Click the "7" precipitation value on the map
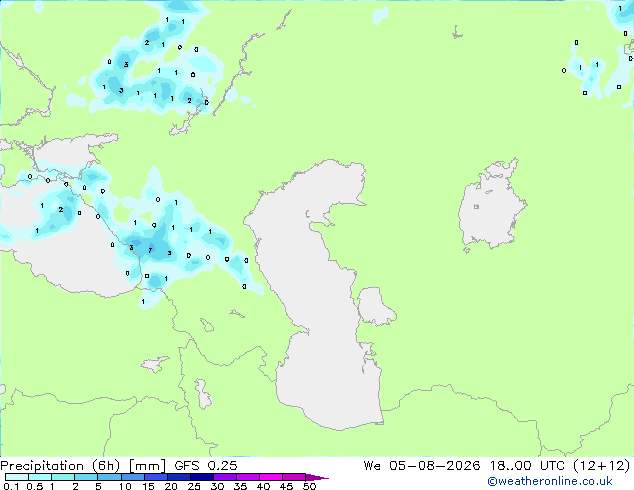The image size is (634, 490). coord(150,250)
